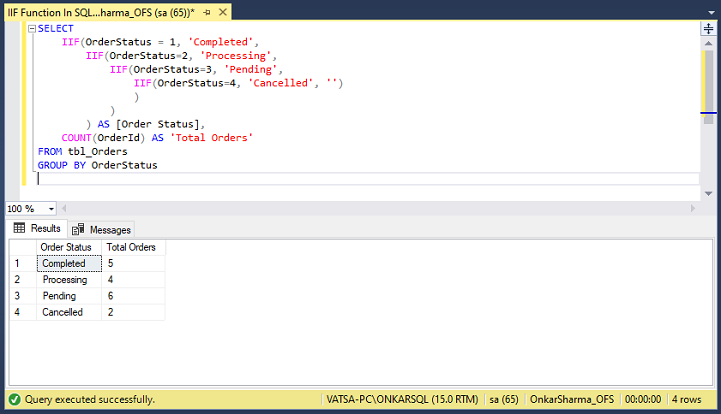Click the editor vertical scrollbar down arrow

[x=708, y=194]
